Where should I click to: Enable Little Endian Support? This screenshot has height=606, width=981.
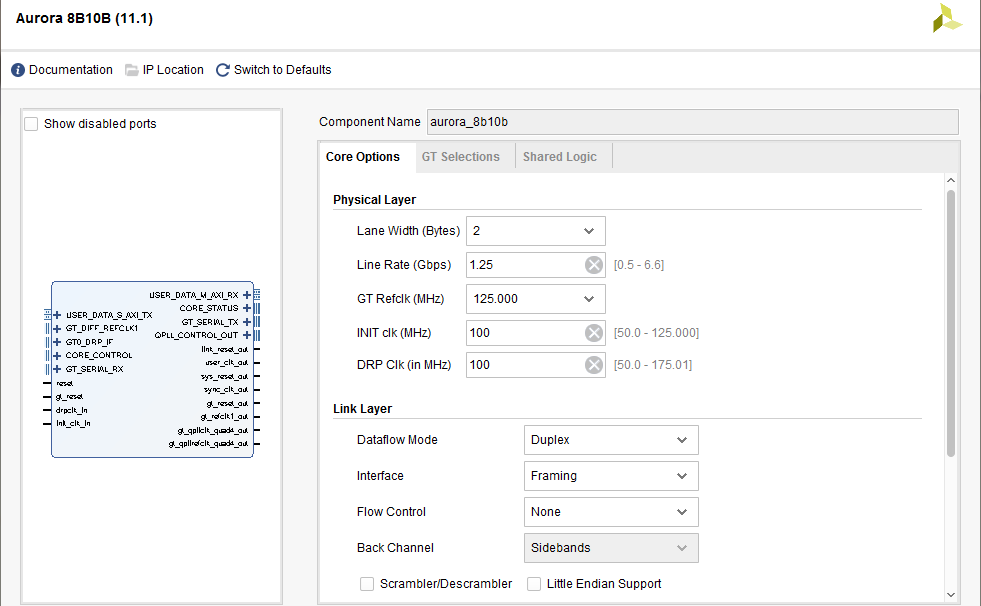[534, 583]
